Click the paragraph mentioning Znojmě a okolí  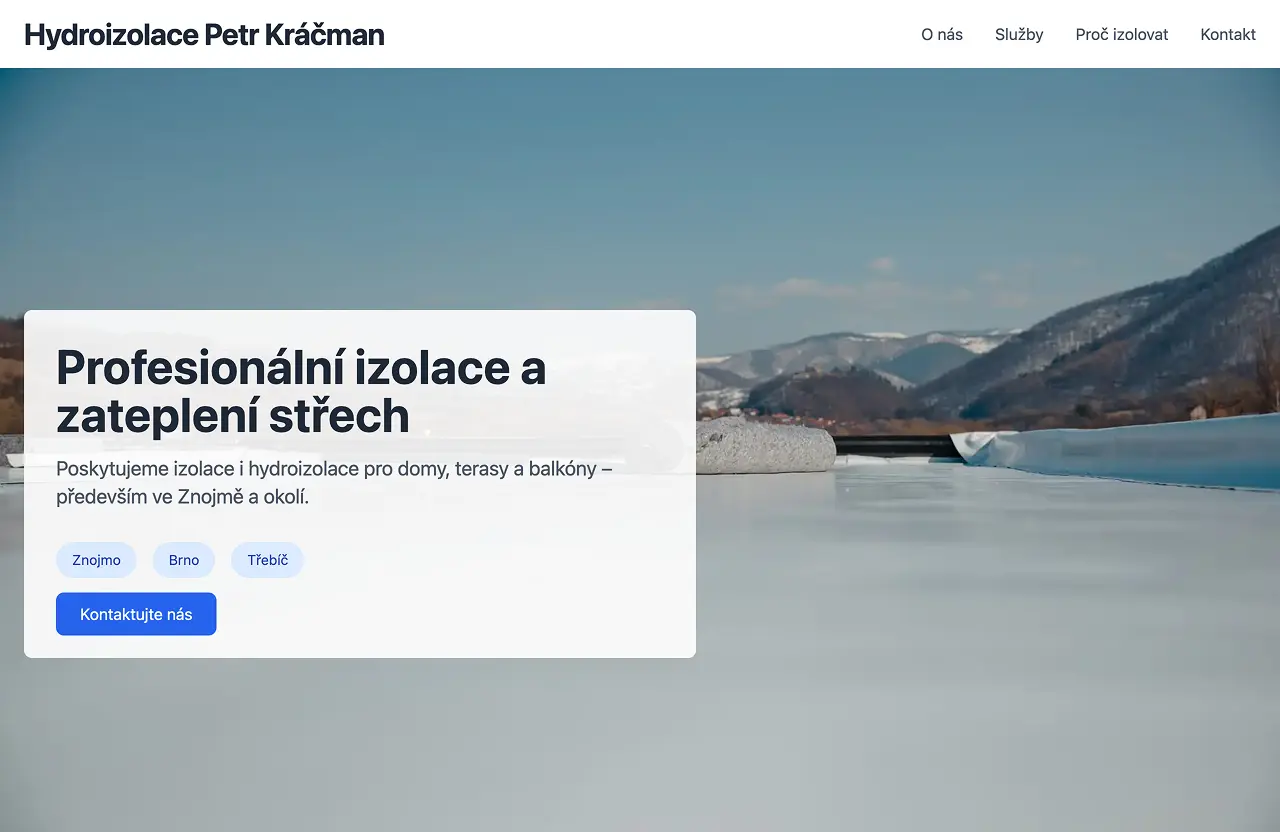335,480
